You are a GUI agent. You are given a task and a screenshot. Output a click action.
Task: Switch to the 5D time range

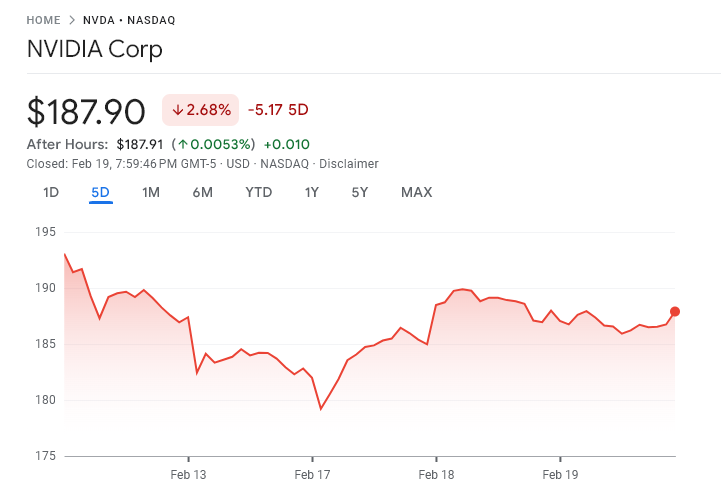click(100, 192)
